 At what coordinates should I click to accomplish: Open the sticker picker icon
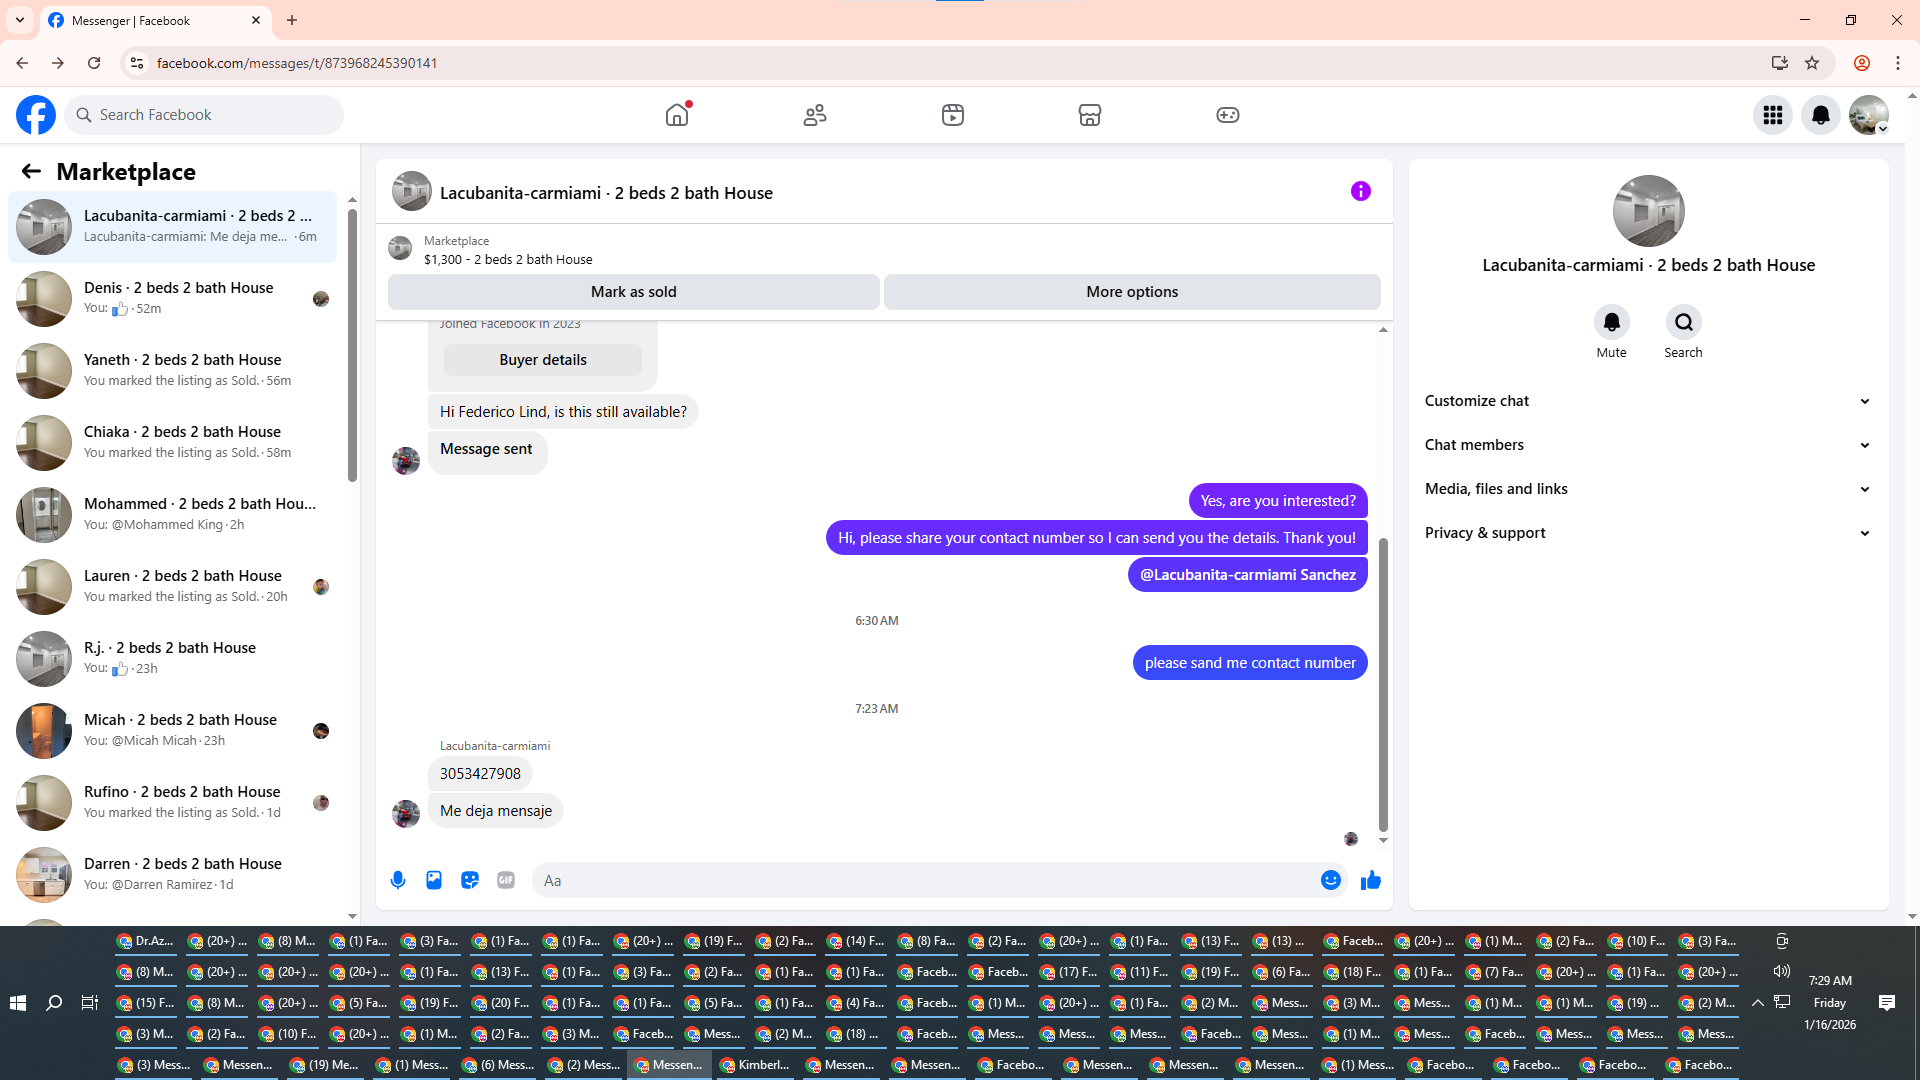click(470, 880)
